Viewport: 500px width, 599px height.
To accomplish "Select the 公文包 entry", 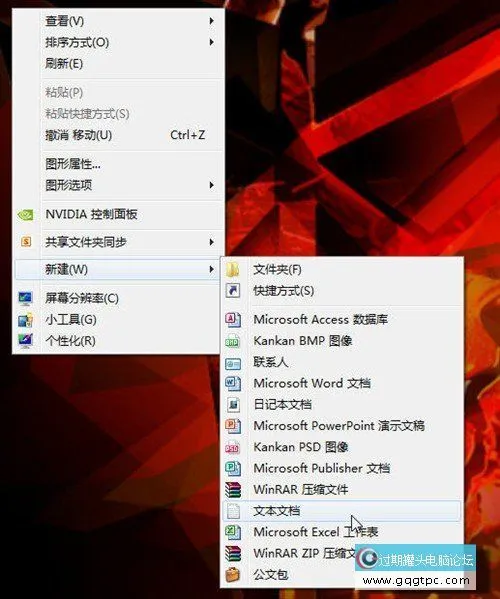I will click(290, 574).
